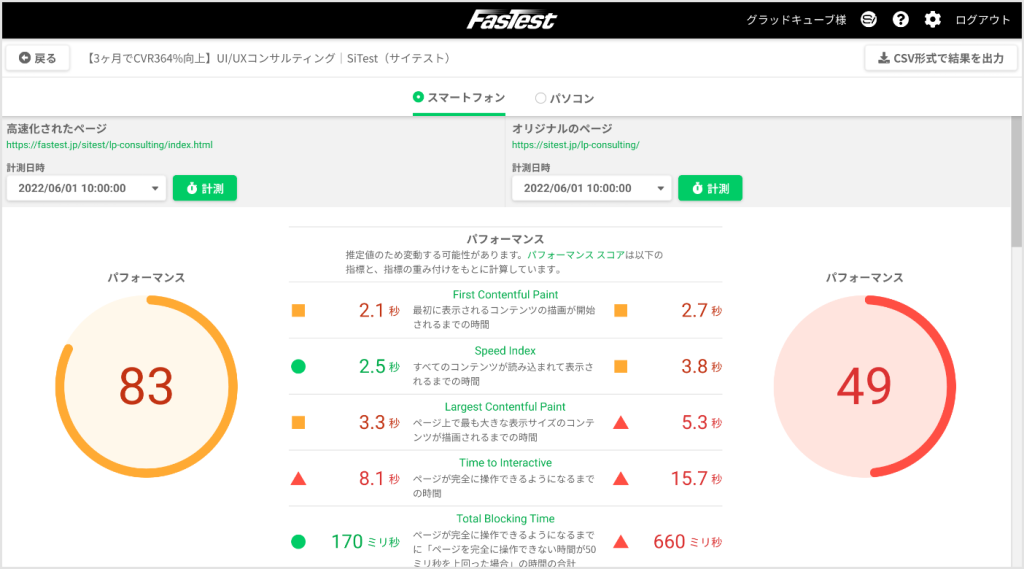Open the パフォーマンス スコア link
Image resolution: width=1024 pixels, height=569 pixels.
click(x=576, y=255)
